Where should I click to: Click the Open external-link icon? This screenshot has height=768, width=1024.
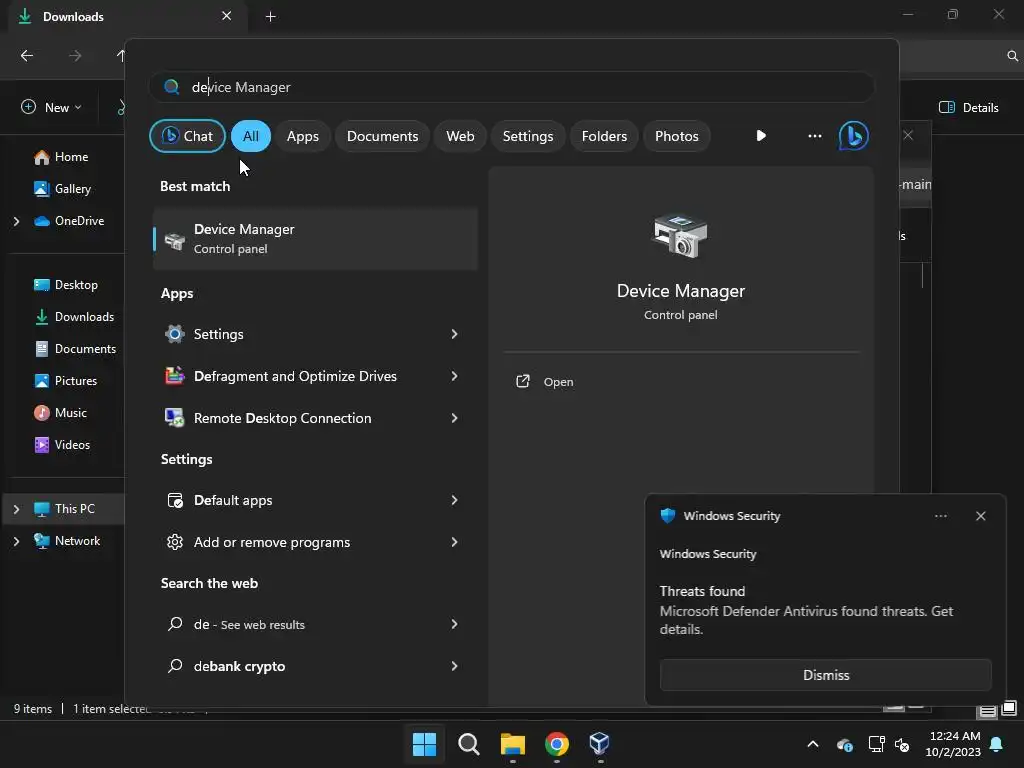[x=522, y=381]
